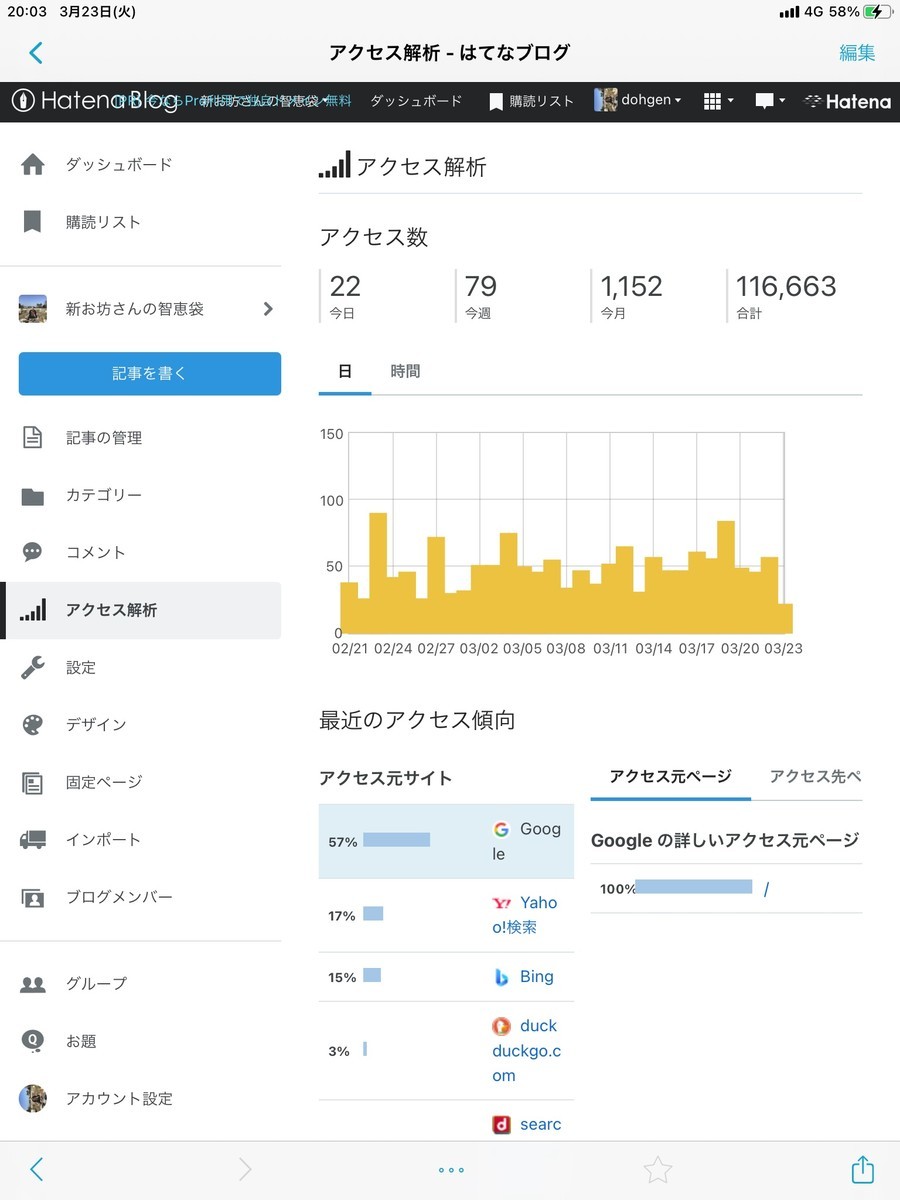Image resolution: width=900 pixels, height=1200 pixels.
Task: Click the home icon beside ダッシュボード in sidebar
Action: (x=33, y=165)
